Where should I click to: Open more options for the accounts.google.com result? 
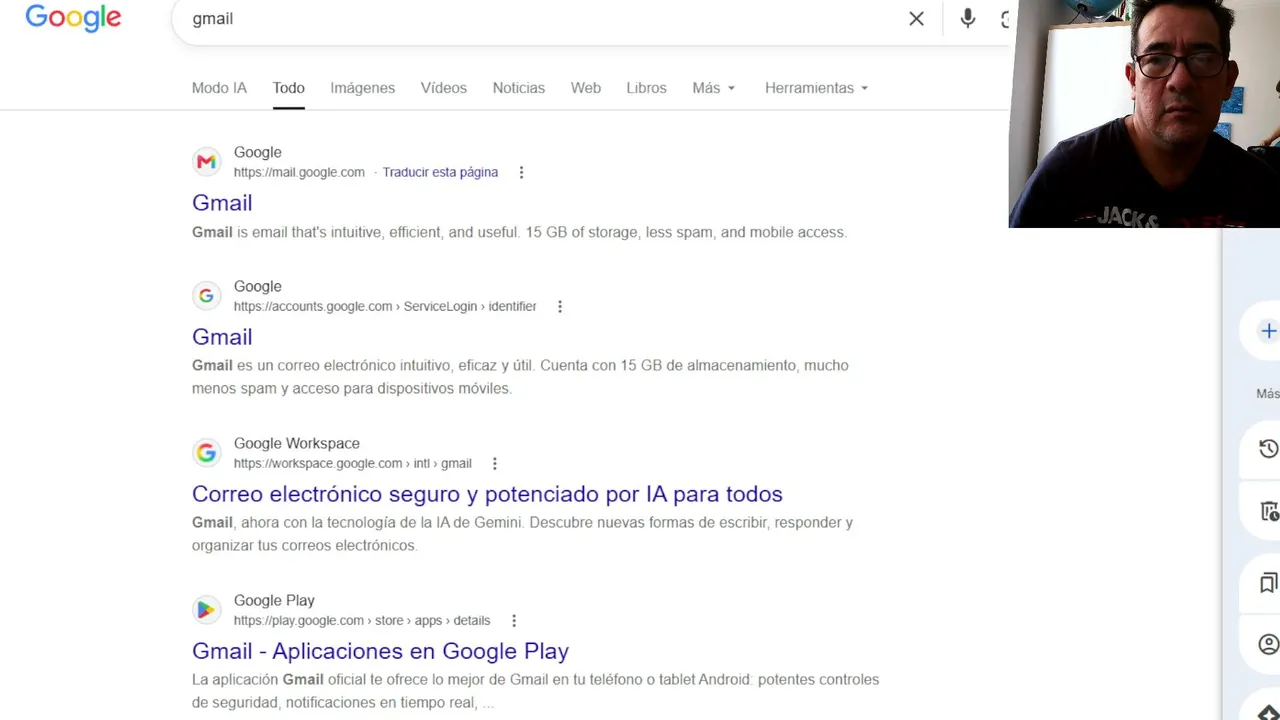coord(560,306)
